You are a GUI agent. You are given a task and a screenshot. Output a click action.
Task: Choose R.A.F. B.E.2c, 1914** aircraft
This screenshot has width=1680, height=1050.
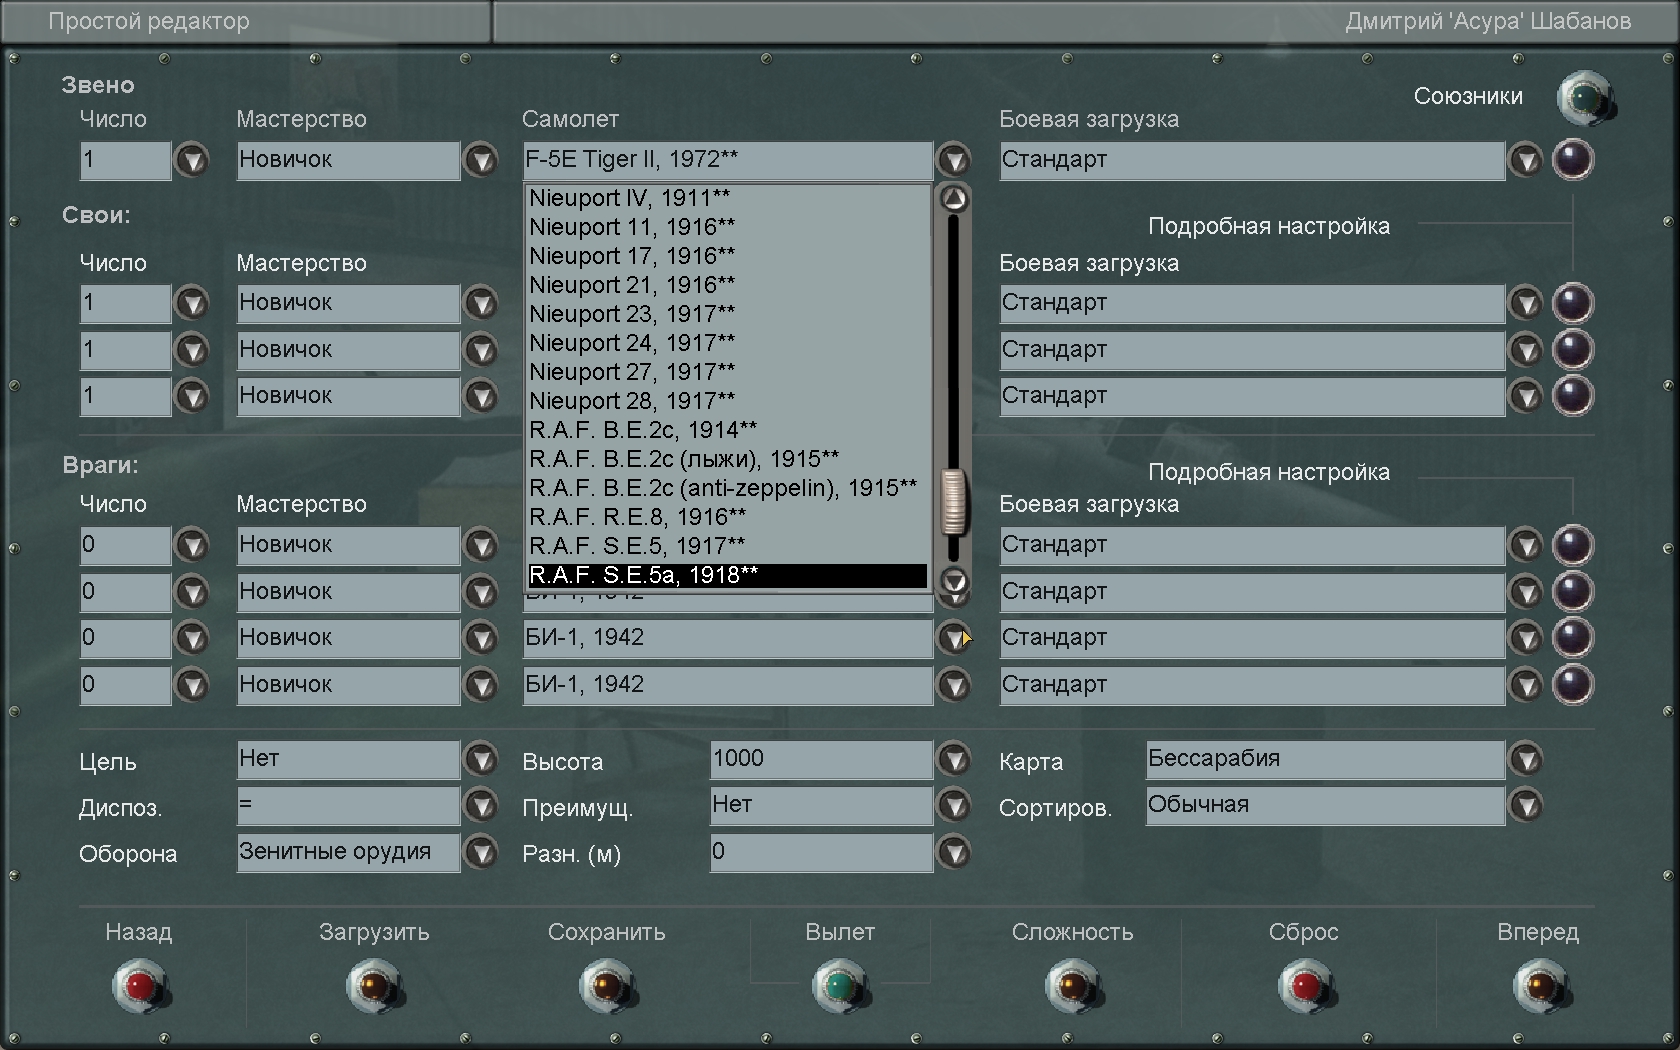click(x=728, y=430)
